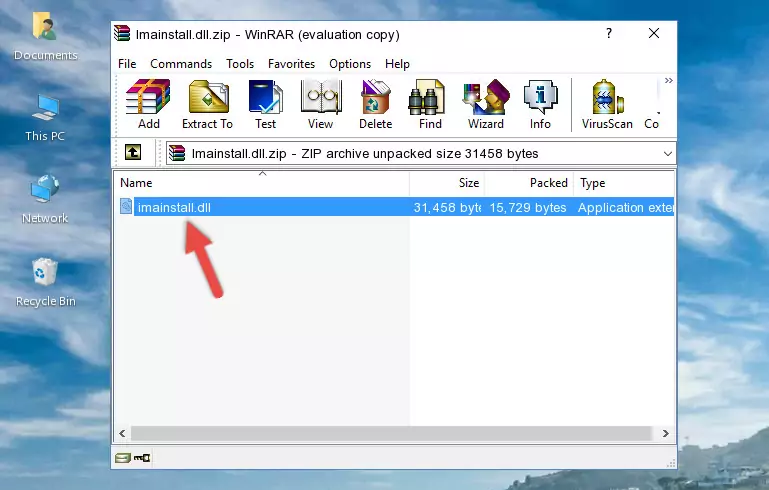Open the Favorites menu
769x490 pixels.
[x=291, y=64]
